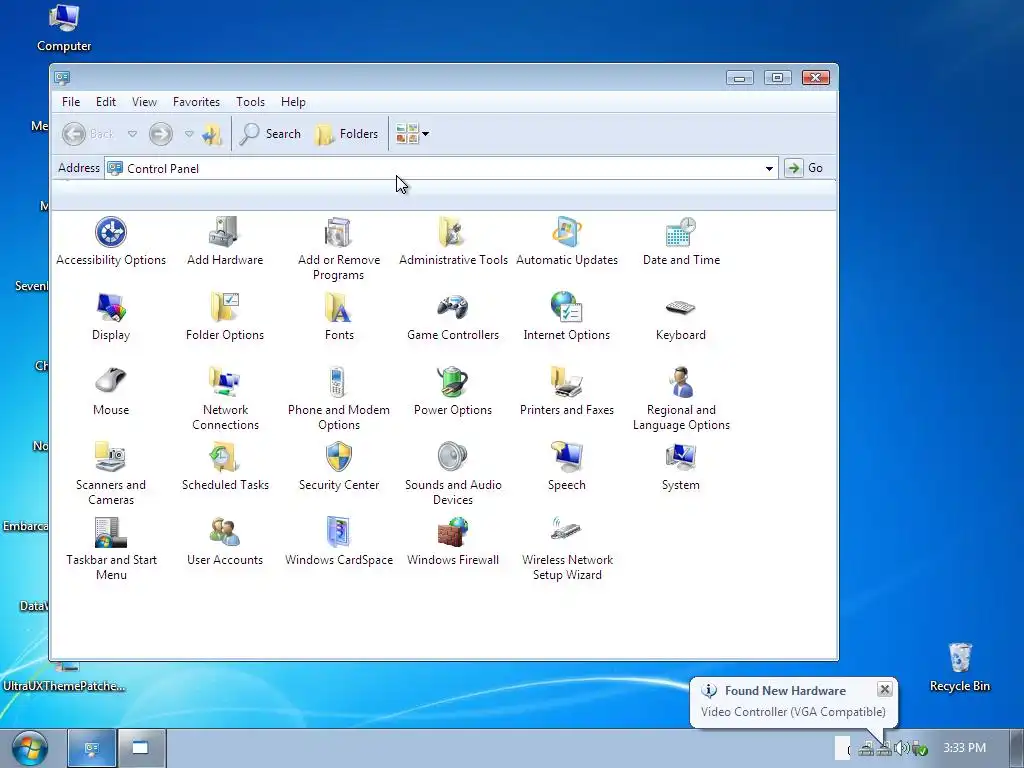
Task: Expand the Back history dropdown arrow
Action: [133, 134]
